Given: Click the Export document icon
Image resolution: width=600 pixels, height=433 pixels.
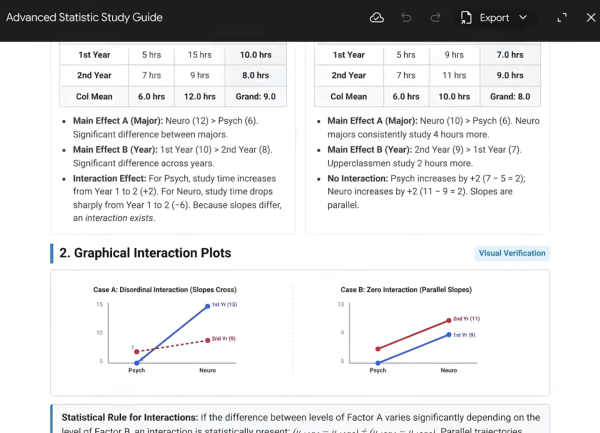Looking at the screenshot, I should click(466, 18).
